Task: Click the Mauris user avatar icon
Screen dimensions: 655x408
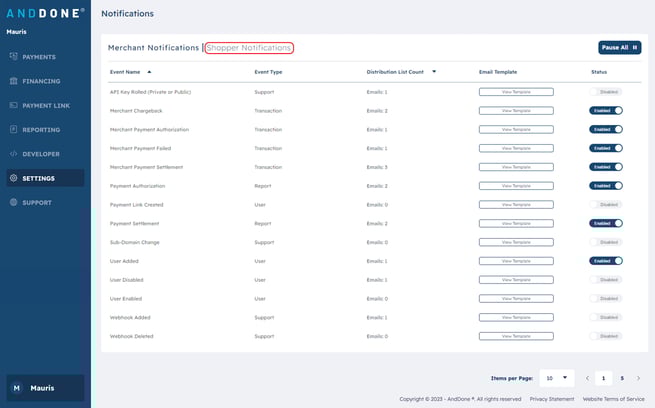Action: (15, 388)
